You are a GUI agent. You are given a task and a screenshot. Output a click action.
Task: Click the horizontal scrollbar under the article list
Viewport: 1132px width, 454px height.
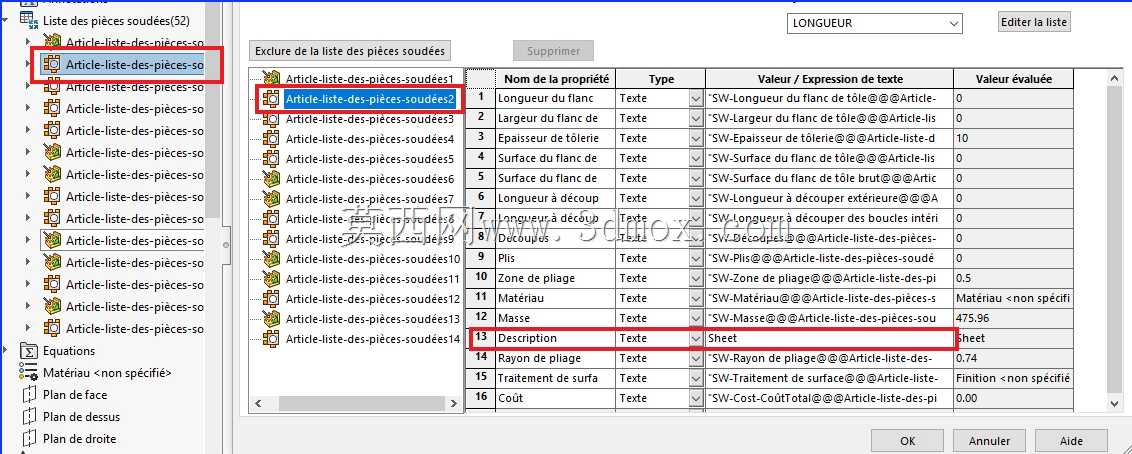tap(356, 403)
